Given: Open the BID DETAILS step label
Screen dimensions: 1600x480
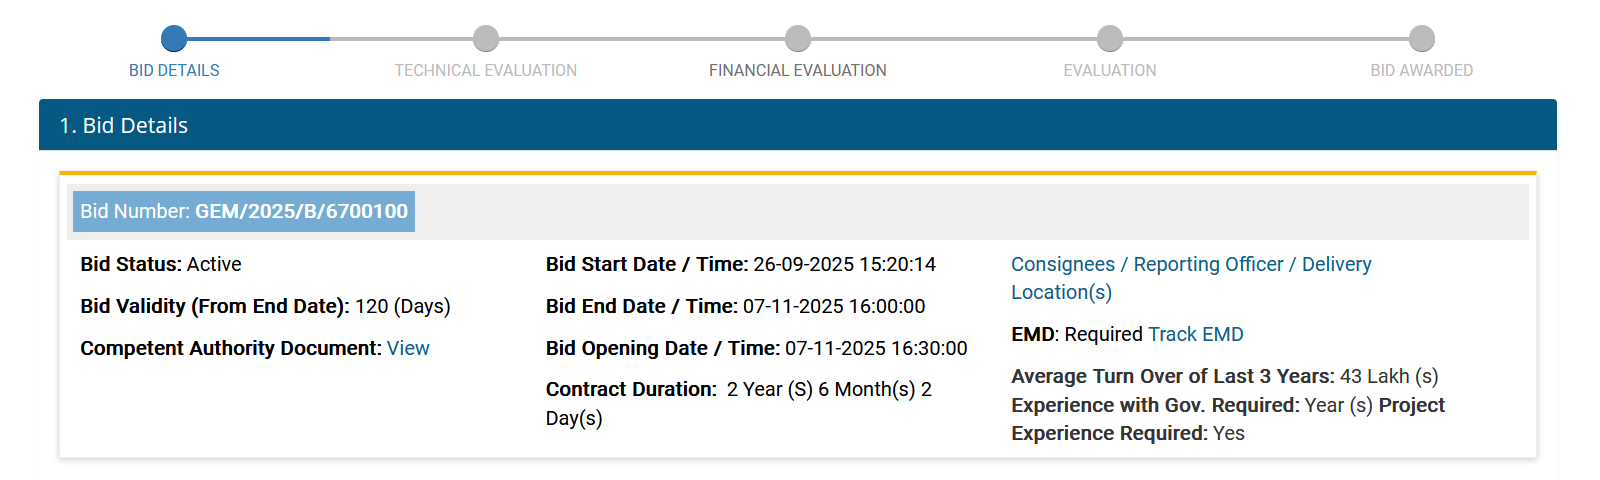Looking at the screenshot, I should click(174, 71).
